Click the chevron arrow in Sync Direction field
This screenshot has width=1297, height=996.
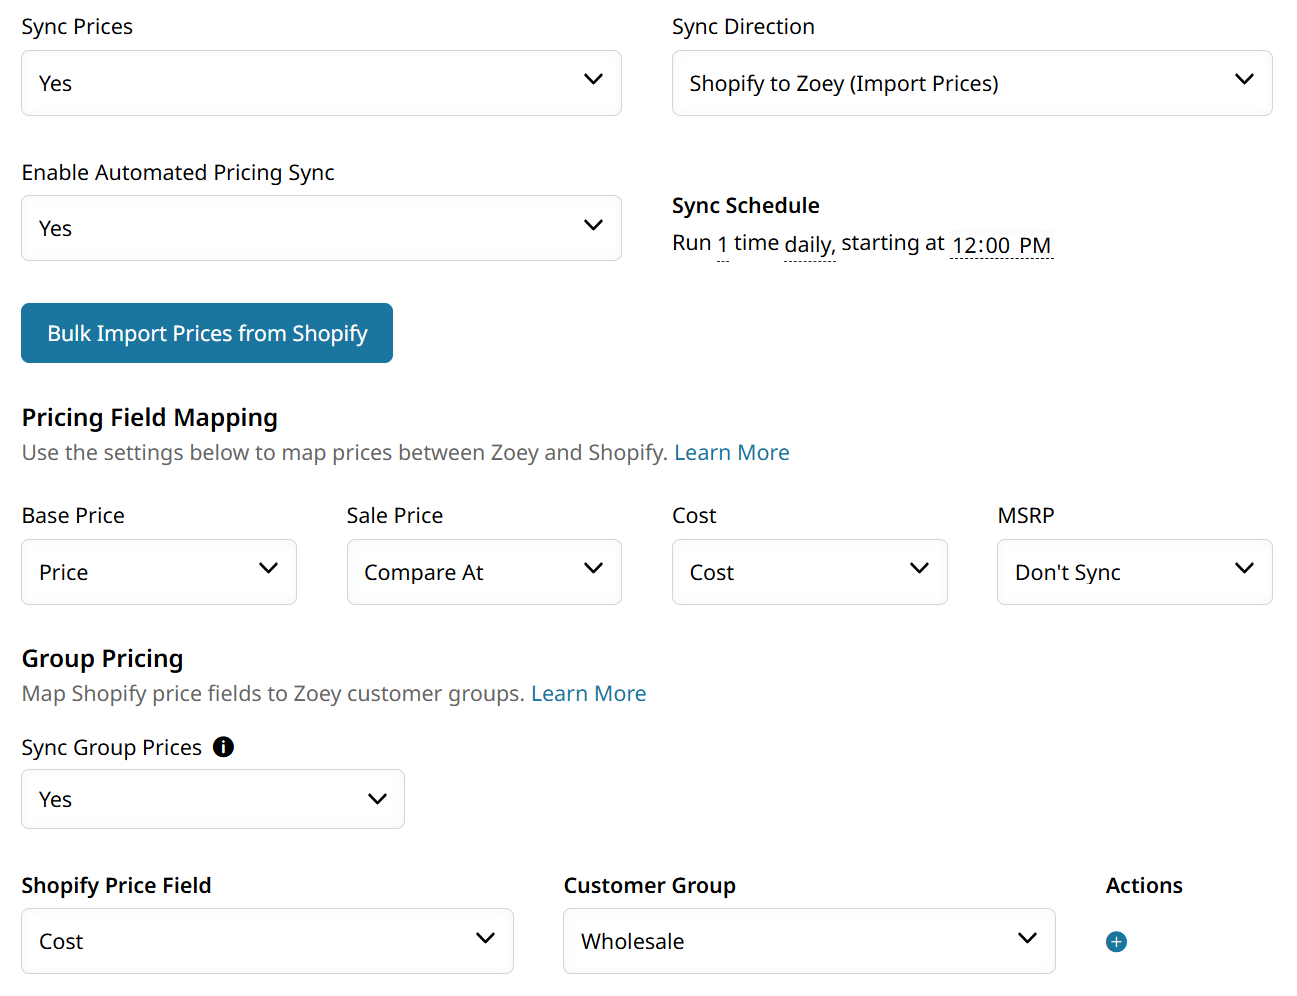(1244, 79)
